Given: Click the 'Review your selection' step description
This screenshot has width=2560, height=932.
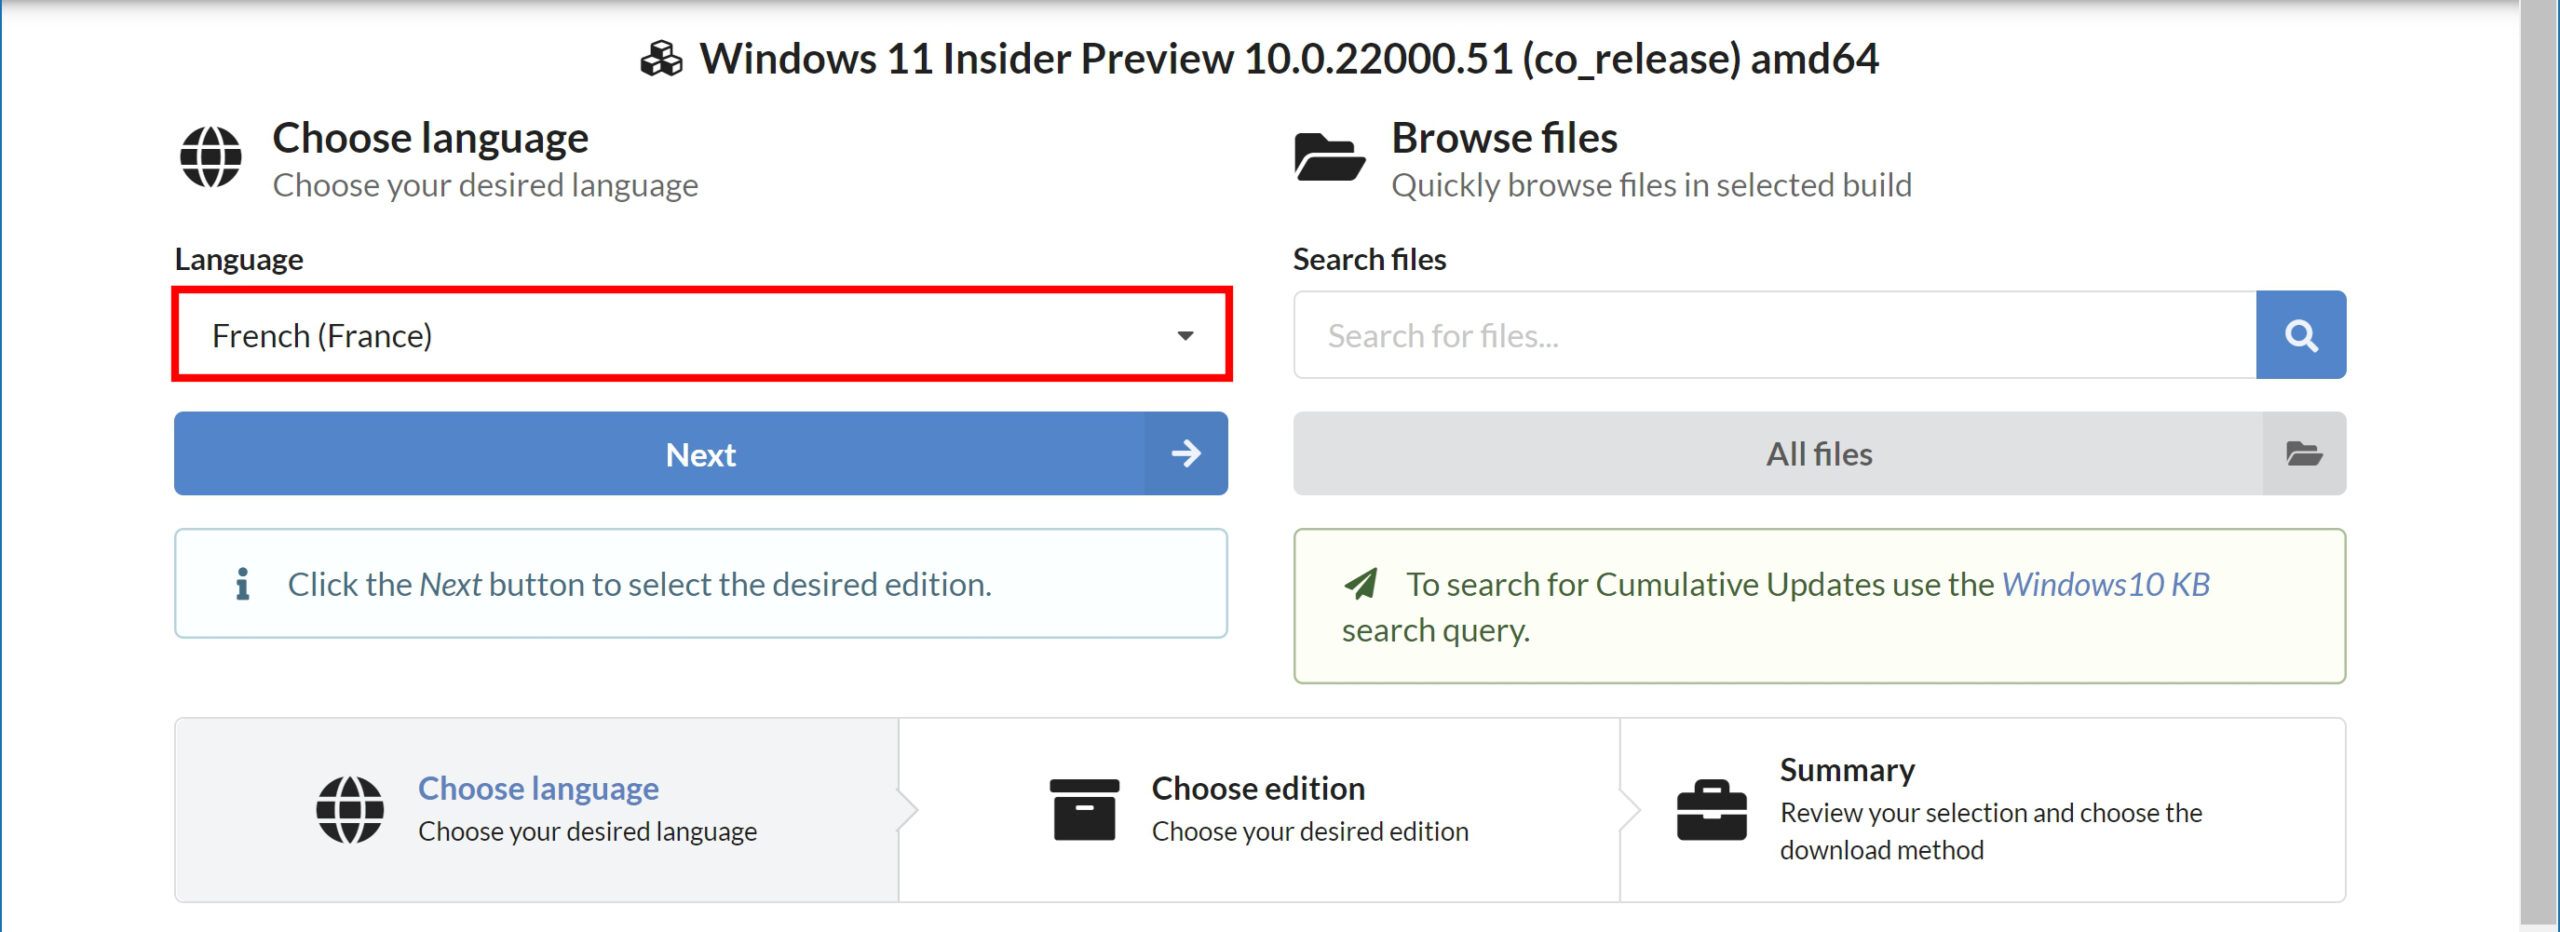Looking at the screenshot, I should pyautogui.click(x=1991, y=831).
